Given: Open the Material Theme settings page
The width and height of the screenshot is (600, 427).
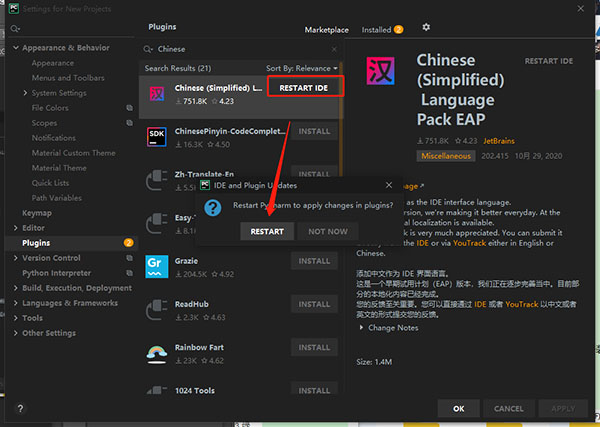Looking at the screenshot, I should pos(59,168).
